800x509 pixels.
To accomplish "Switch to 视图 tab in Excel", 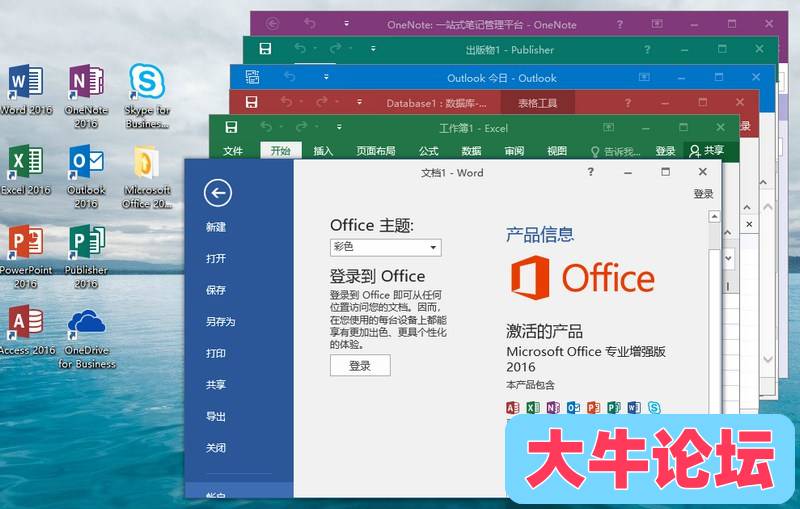I will (557, 151).
